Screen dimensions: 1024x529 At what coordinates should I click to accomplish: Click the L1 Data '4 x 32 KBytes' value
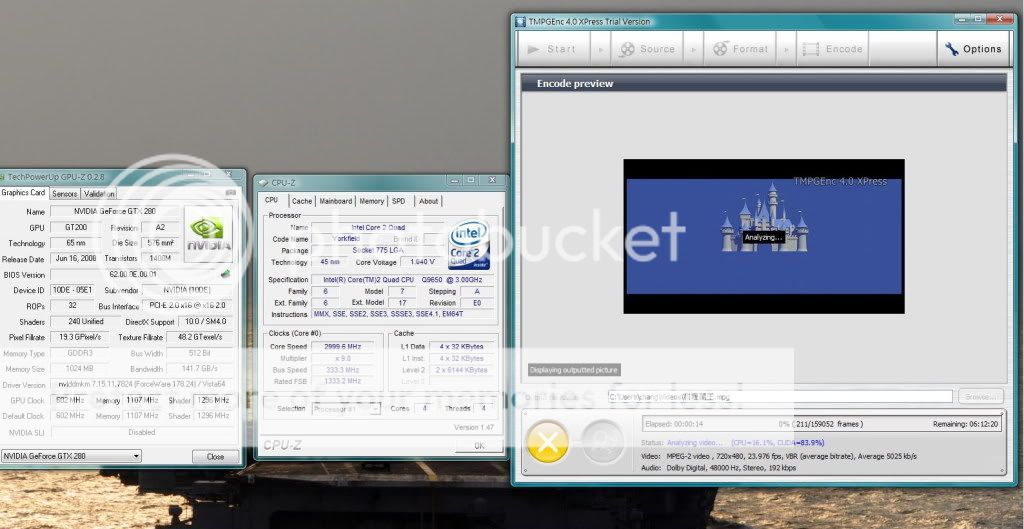[461, 347]
